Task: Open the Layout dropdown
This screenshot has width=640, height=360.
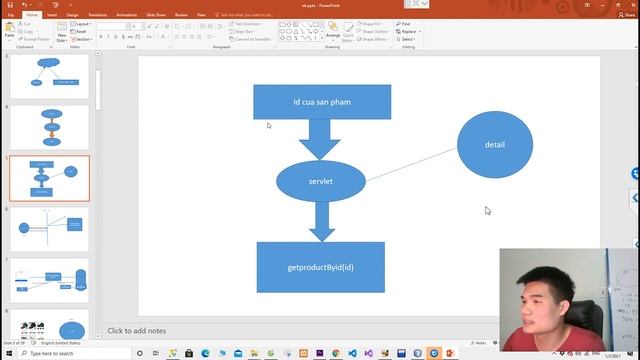Action: [80, 24]
